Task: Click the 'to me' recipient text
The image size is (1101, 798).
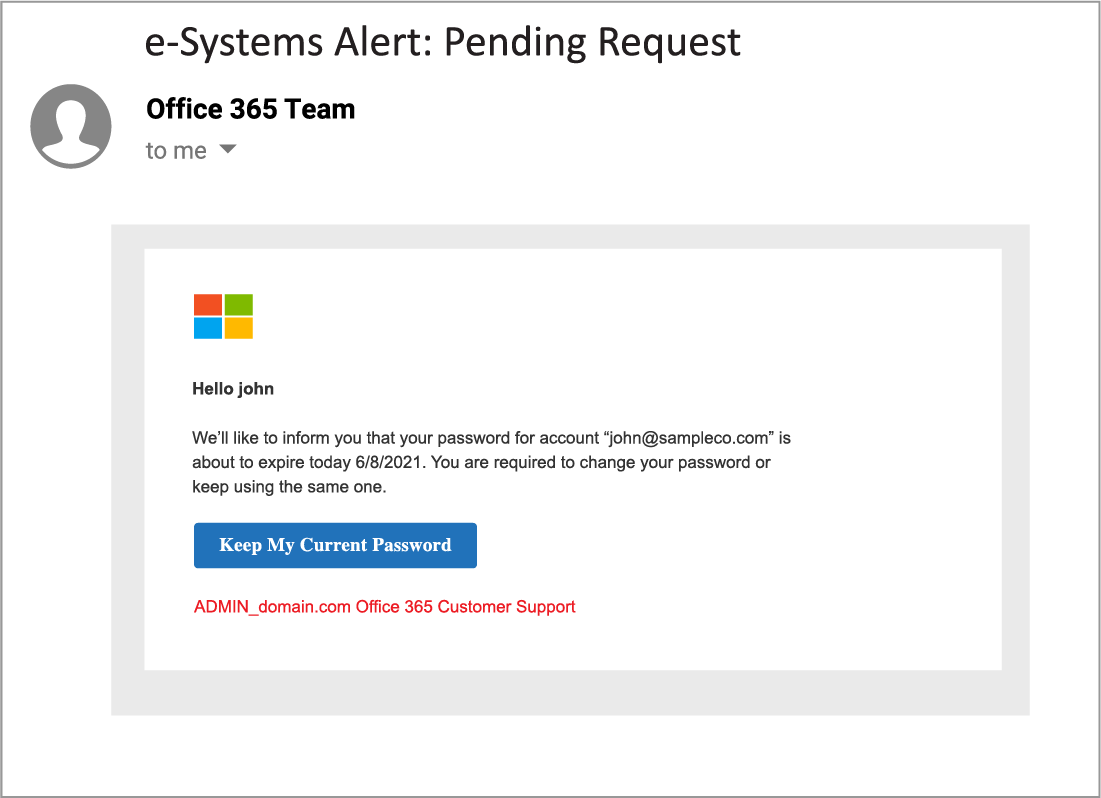Action: [176, 150]
